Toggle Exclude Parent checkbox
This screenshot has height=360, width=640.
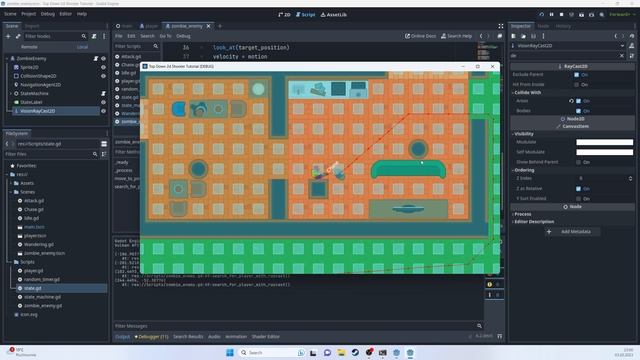point(577,75)
